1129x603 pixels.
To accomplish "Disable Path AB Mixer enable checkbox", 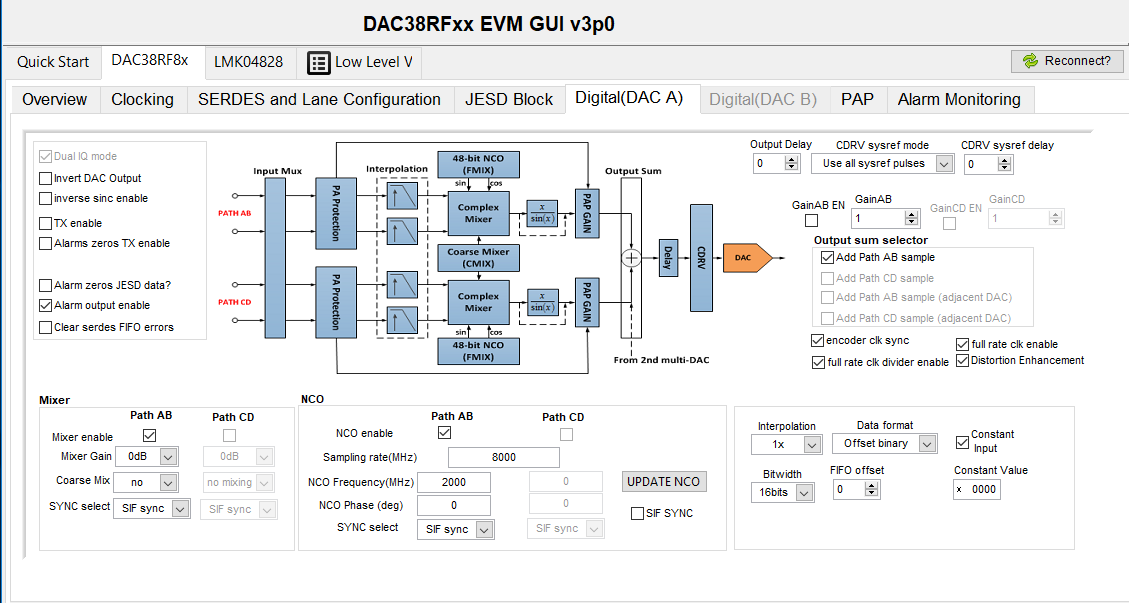I will [x=150, y=435].
